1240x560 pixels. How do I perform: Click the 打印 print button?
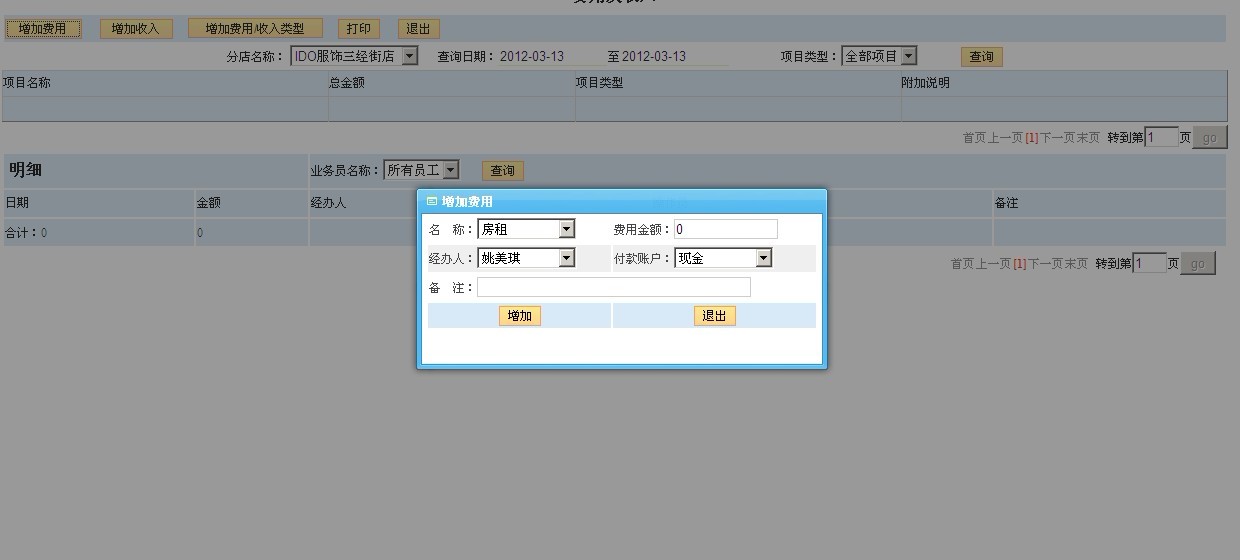(359, 29)
